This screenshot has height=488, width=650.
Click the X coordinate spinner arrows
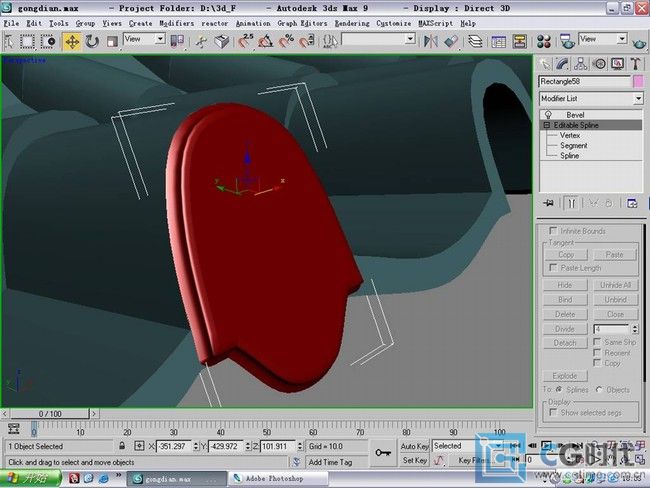(196, 446)
